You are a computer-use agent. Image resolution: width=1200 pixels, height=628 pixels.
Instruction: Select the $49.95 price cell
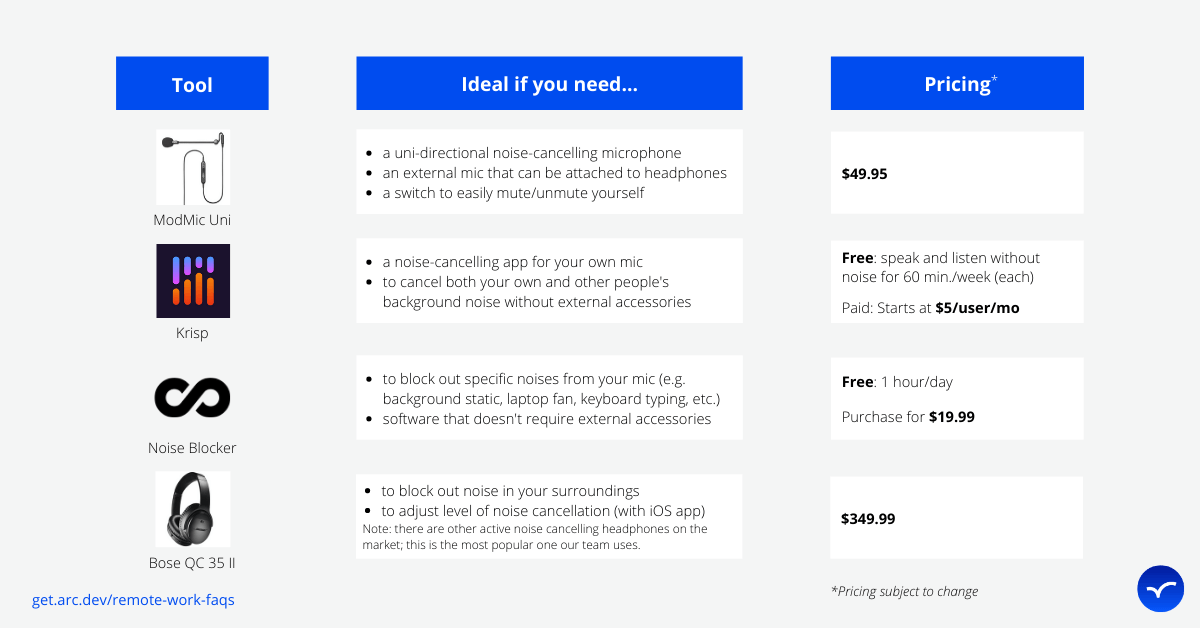coord(865,173)
